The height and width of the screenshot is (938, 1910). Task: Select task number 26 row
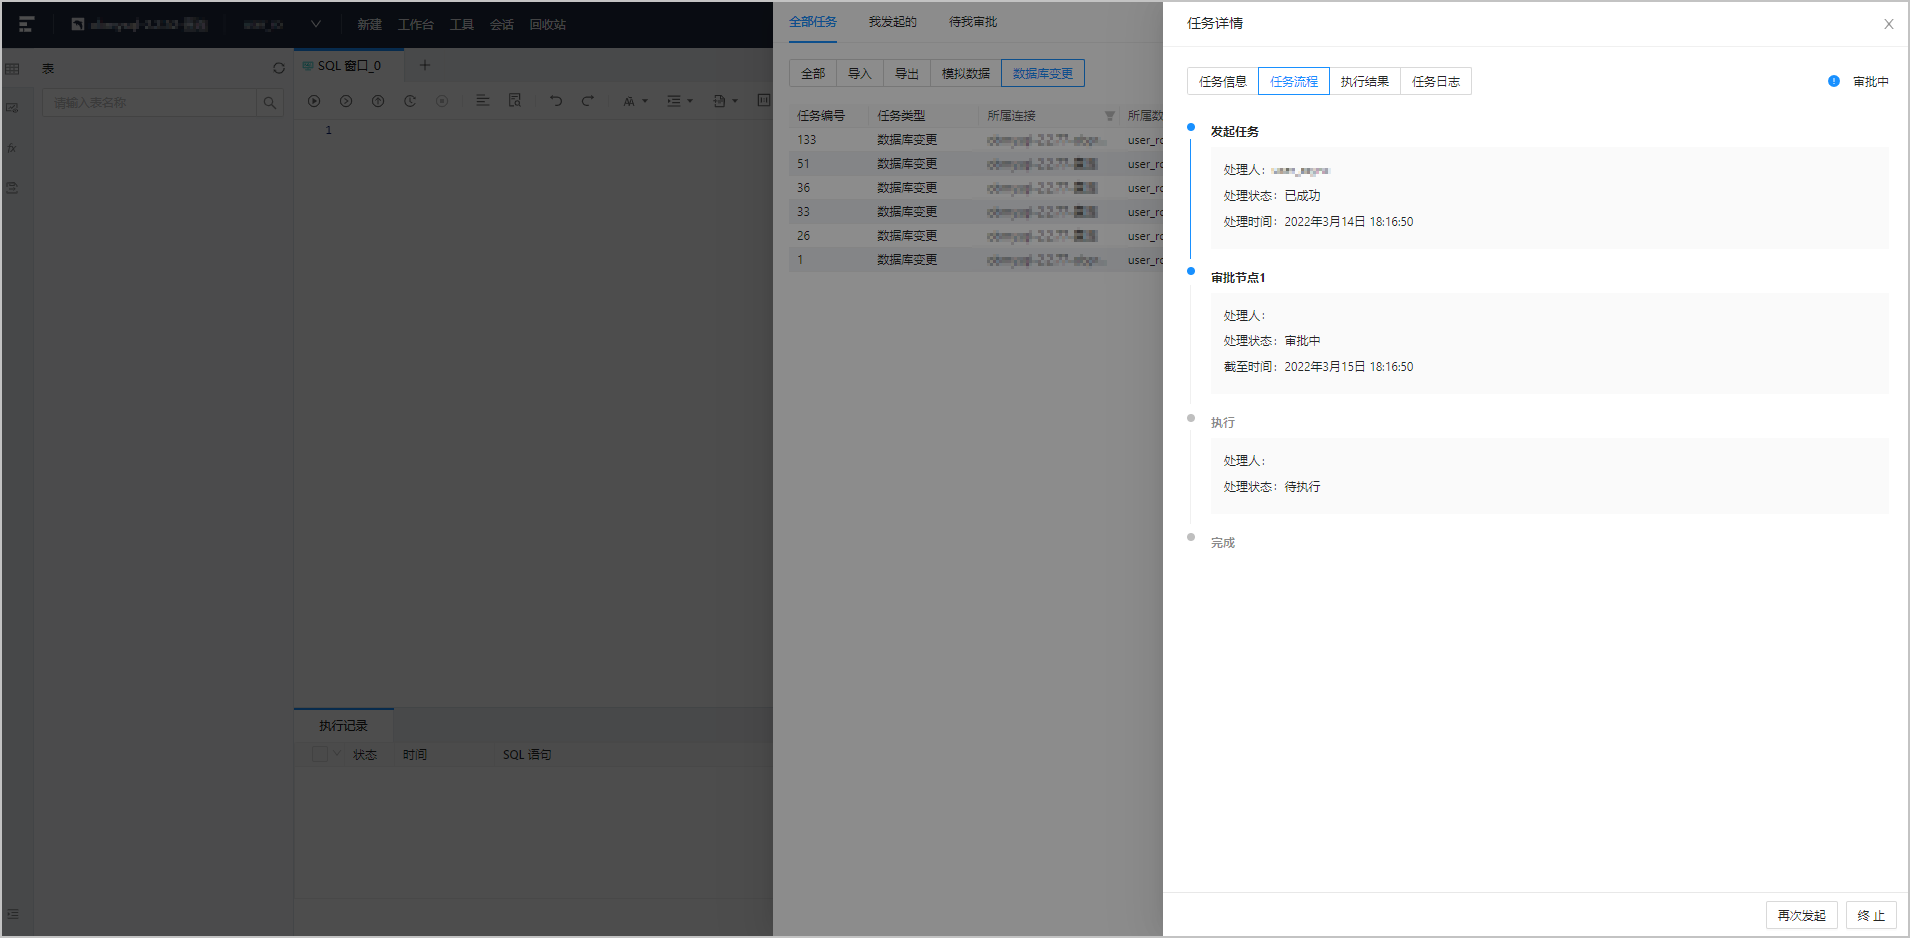976,236
